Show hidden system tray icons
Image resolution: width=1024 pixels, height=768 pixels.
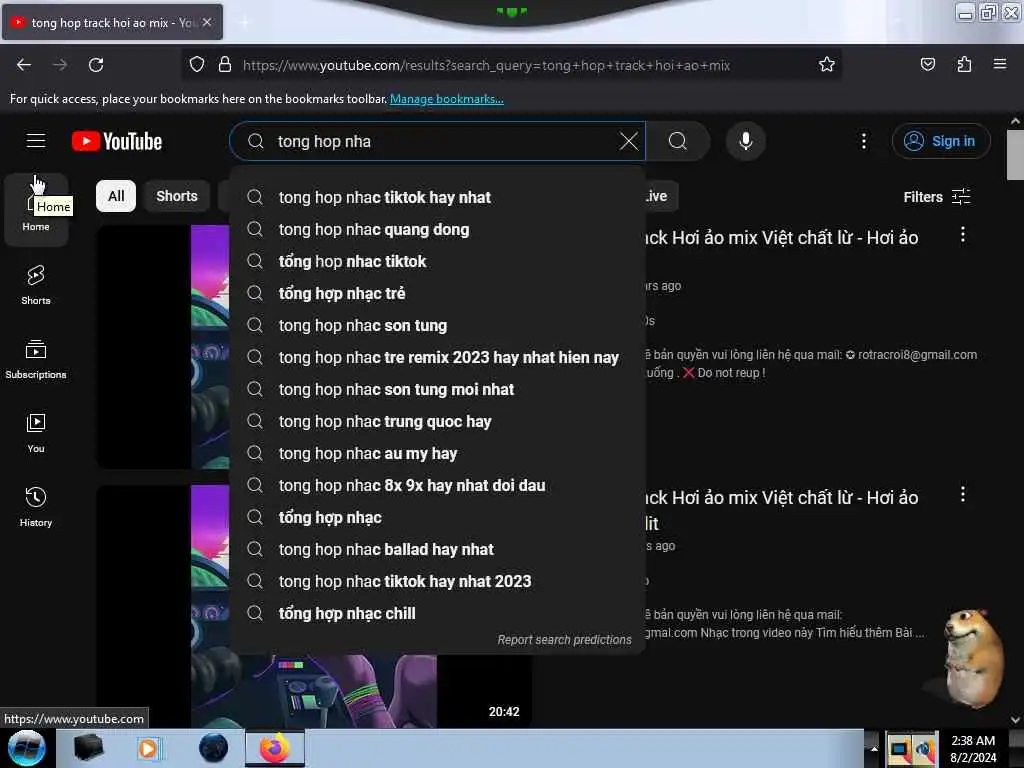(x=874, y=748)
